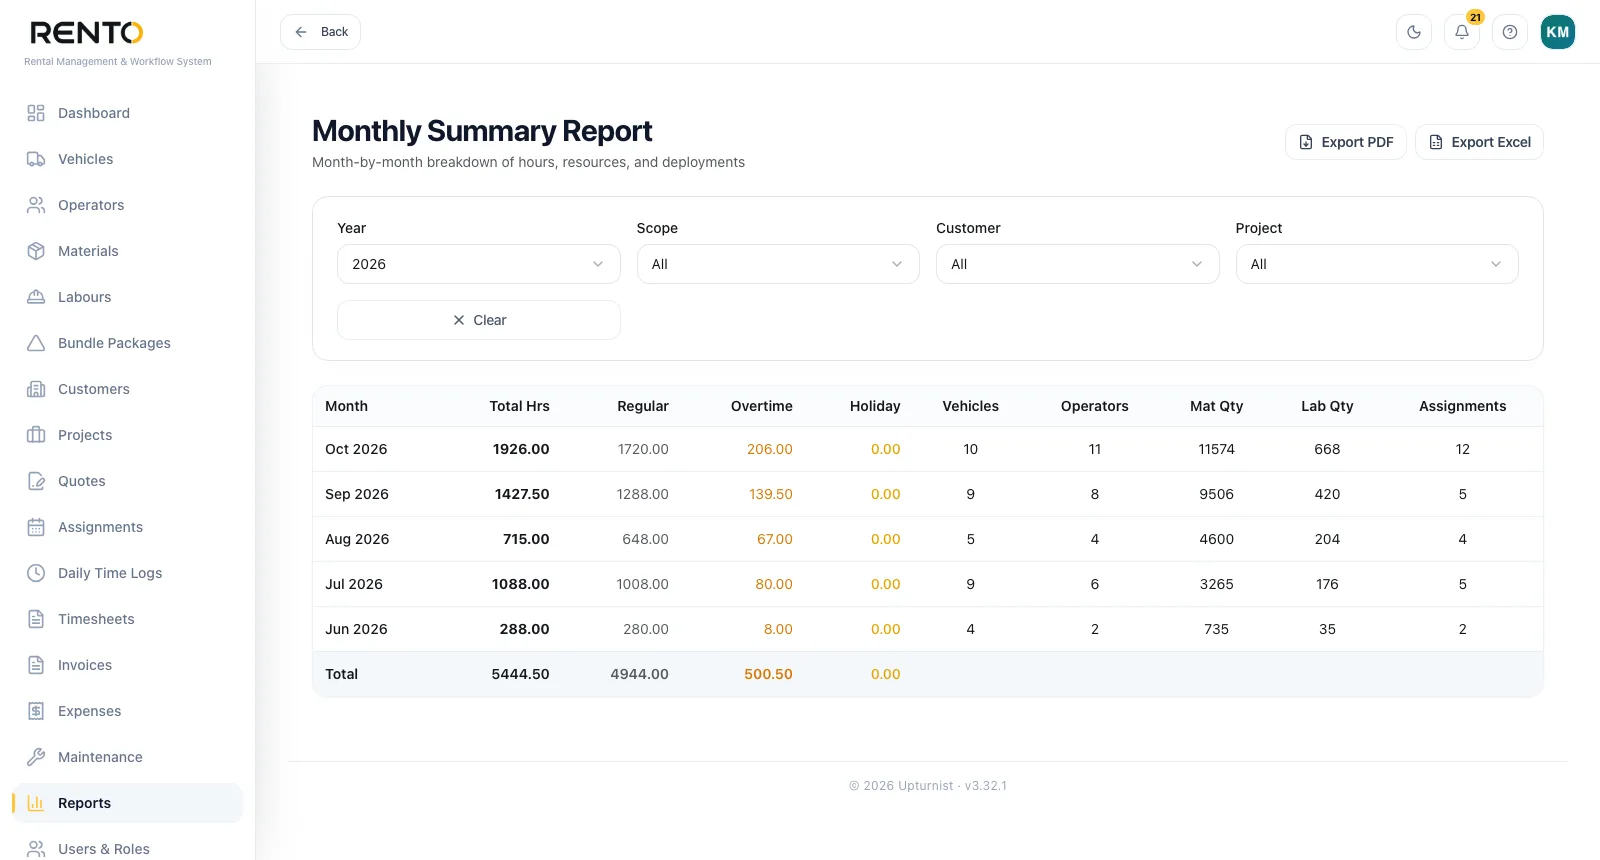
Task: Click the Daily Time Logs clock icon
Action: [x=36, y=573]
